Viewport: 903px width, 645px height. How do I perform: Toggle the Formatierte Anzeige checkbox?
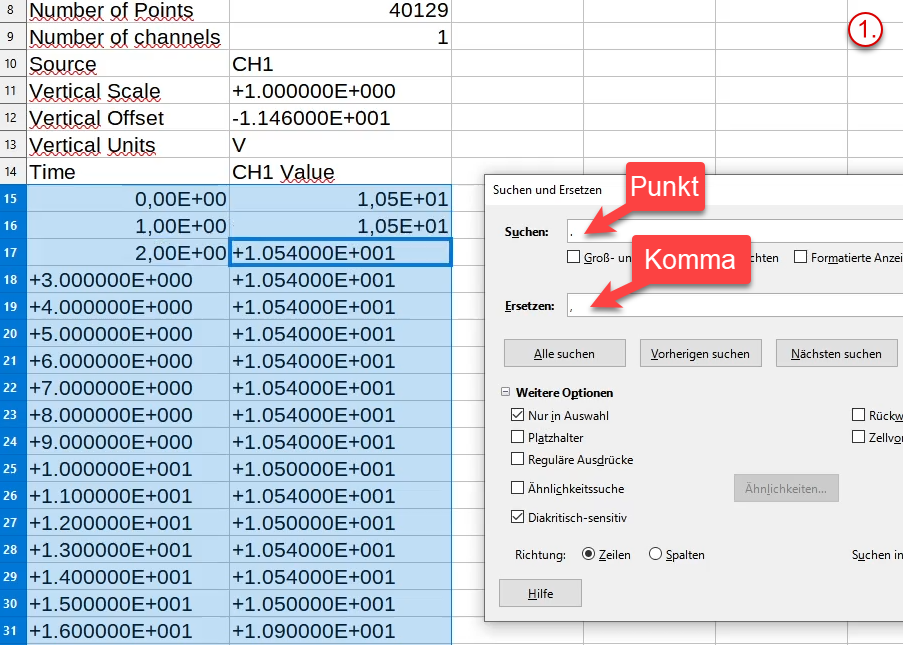800,257
